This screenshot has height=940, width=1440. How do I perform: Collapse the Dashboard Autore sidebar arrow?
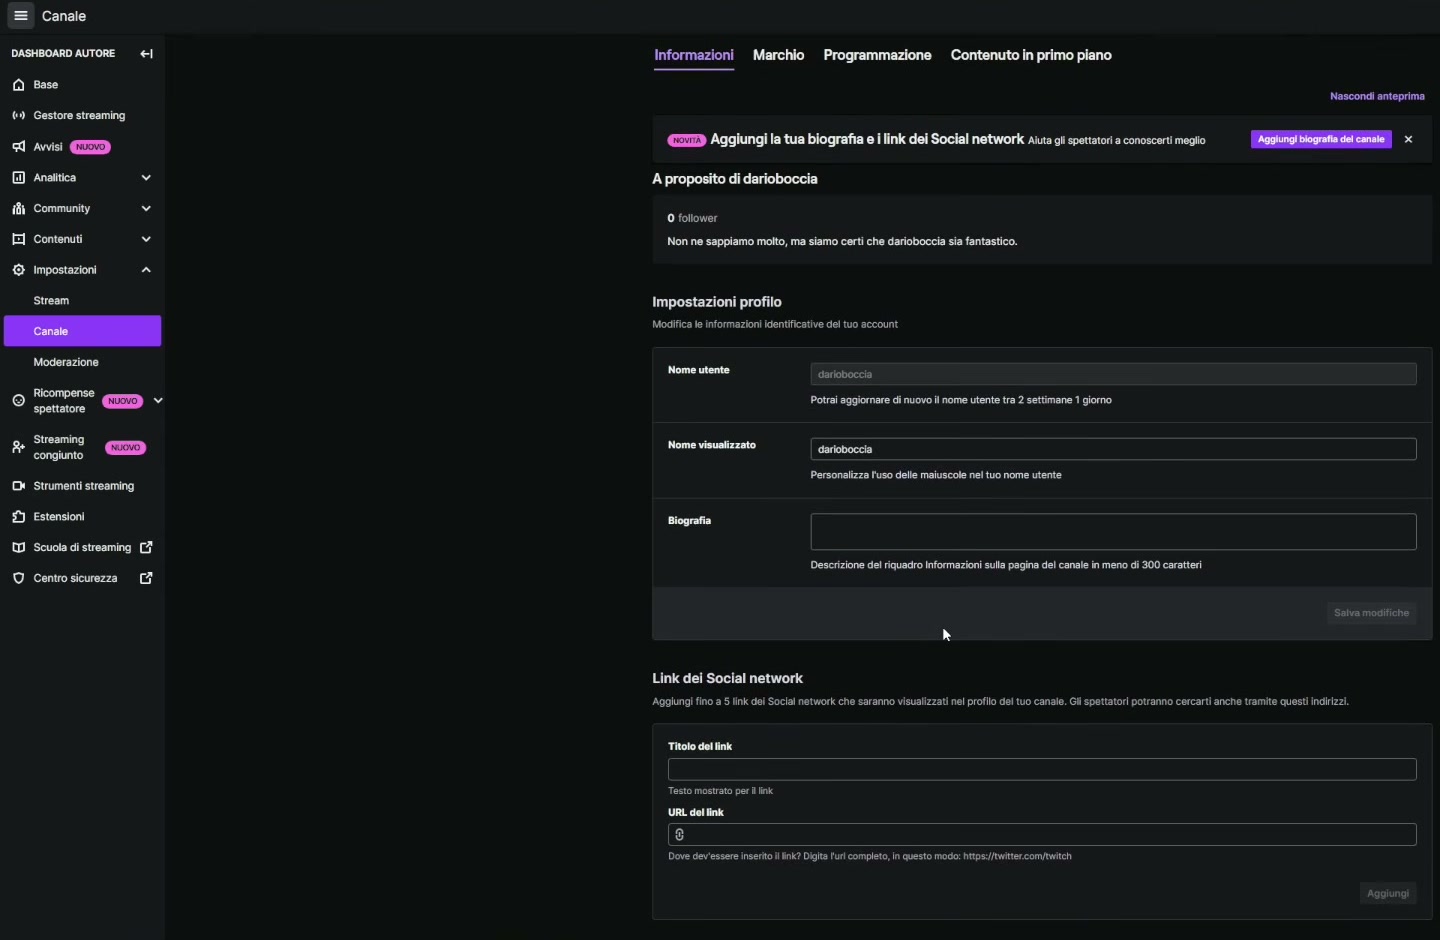146,53
